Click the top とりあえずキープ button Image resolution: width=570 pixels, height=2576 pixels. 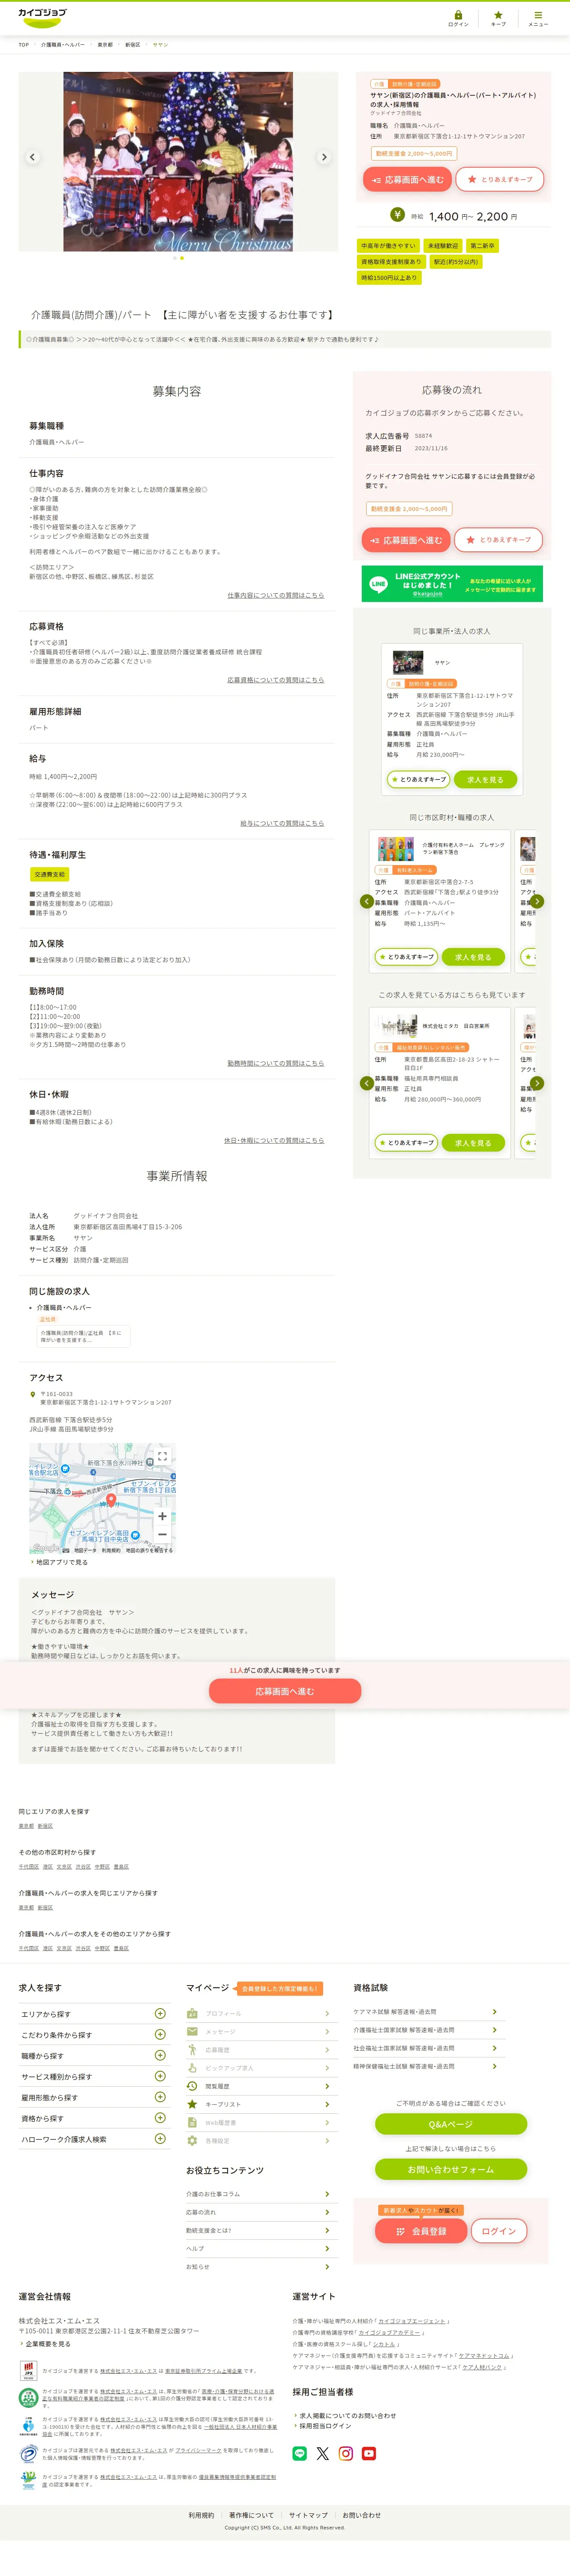coord(500,180)
